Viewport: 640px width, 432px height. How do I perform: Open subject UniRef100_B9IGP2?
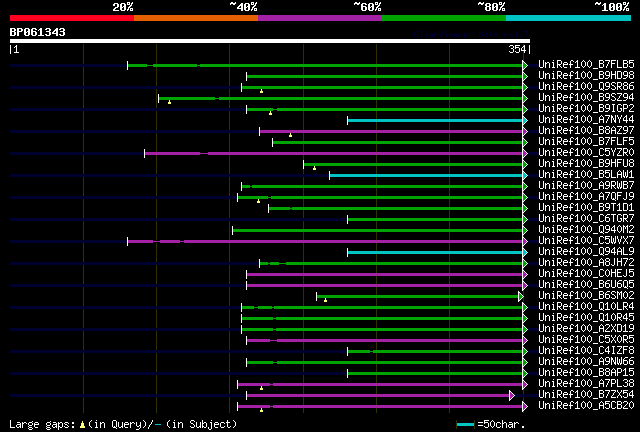586,109
